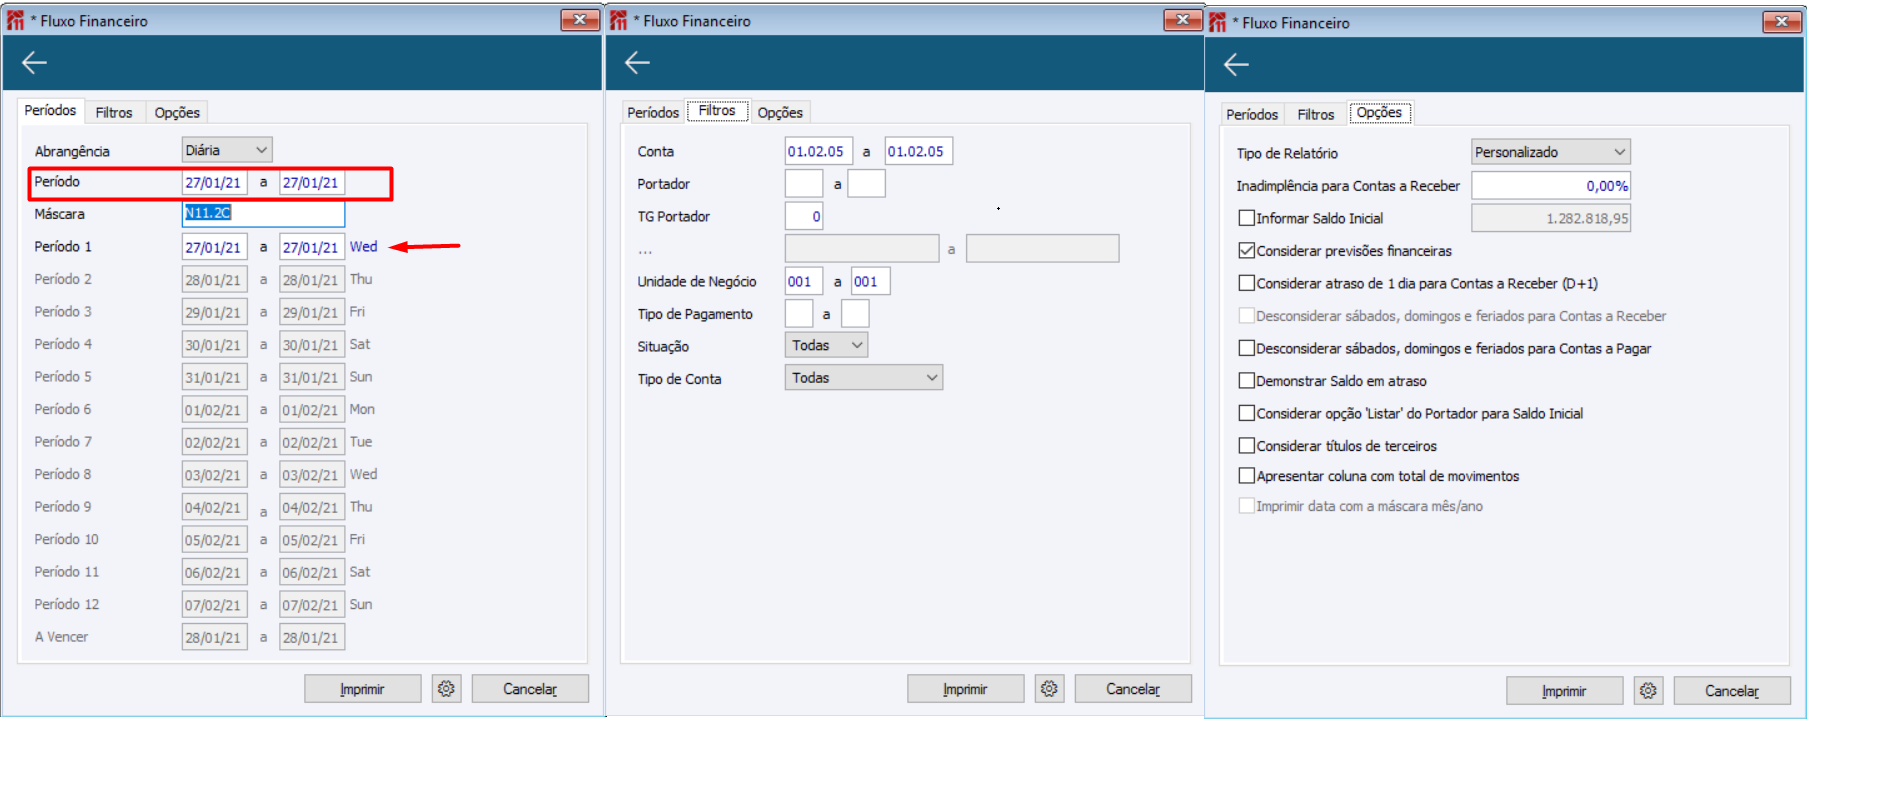Open Períodos tab in the middle window
Viewport: 1890px width, 799px height.
653,113
